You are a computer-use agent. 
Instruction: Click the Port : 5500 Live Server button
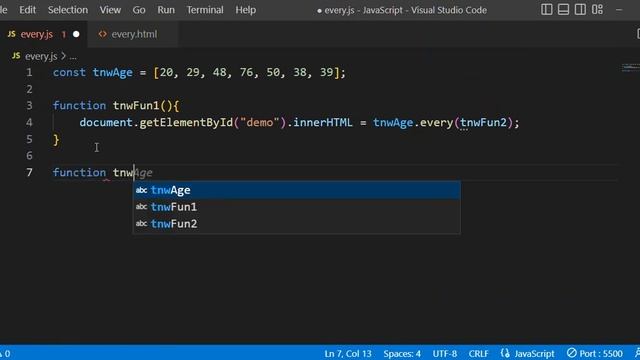point(595,353)
